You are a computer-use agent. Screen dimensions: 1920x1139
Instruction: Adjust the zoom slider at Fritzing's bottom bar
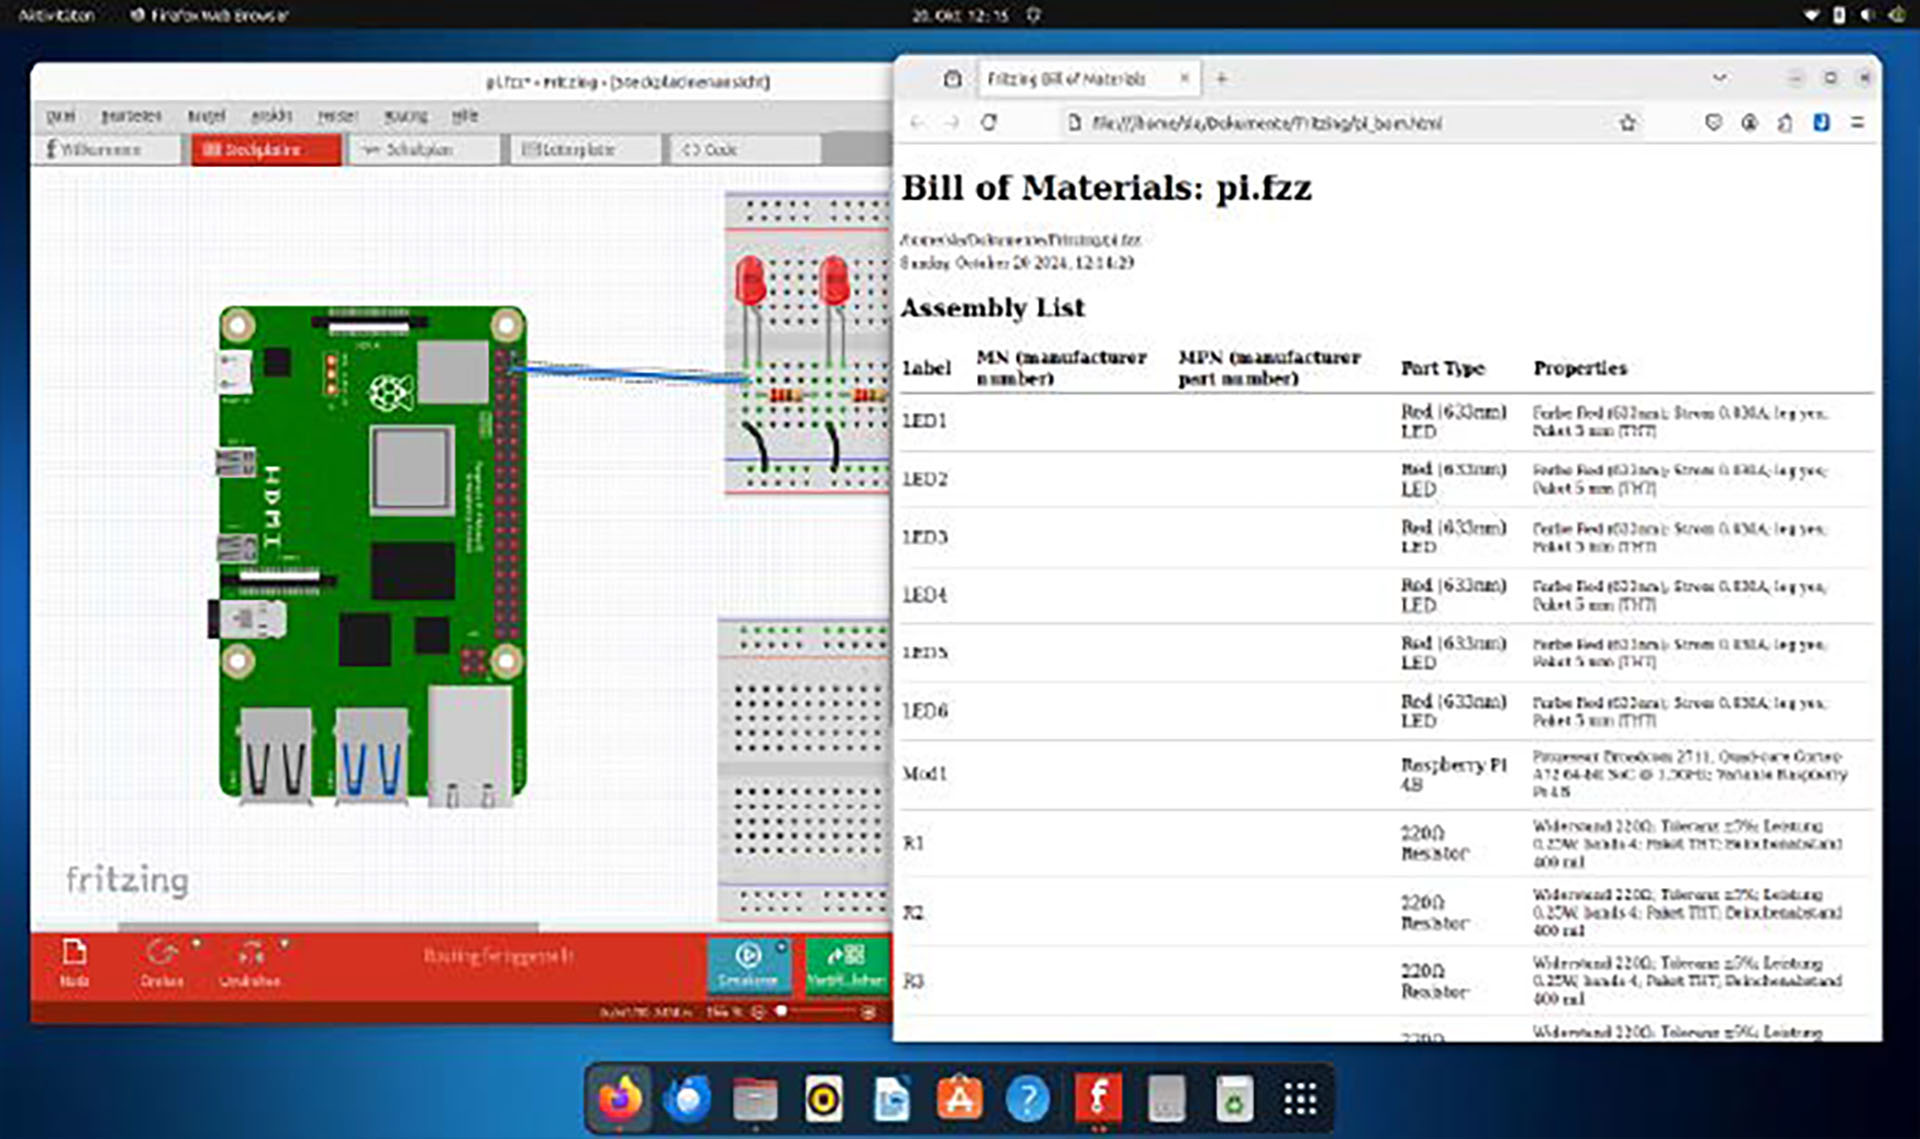click(782, 1011)
